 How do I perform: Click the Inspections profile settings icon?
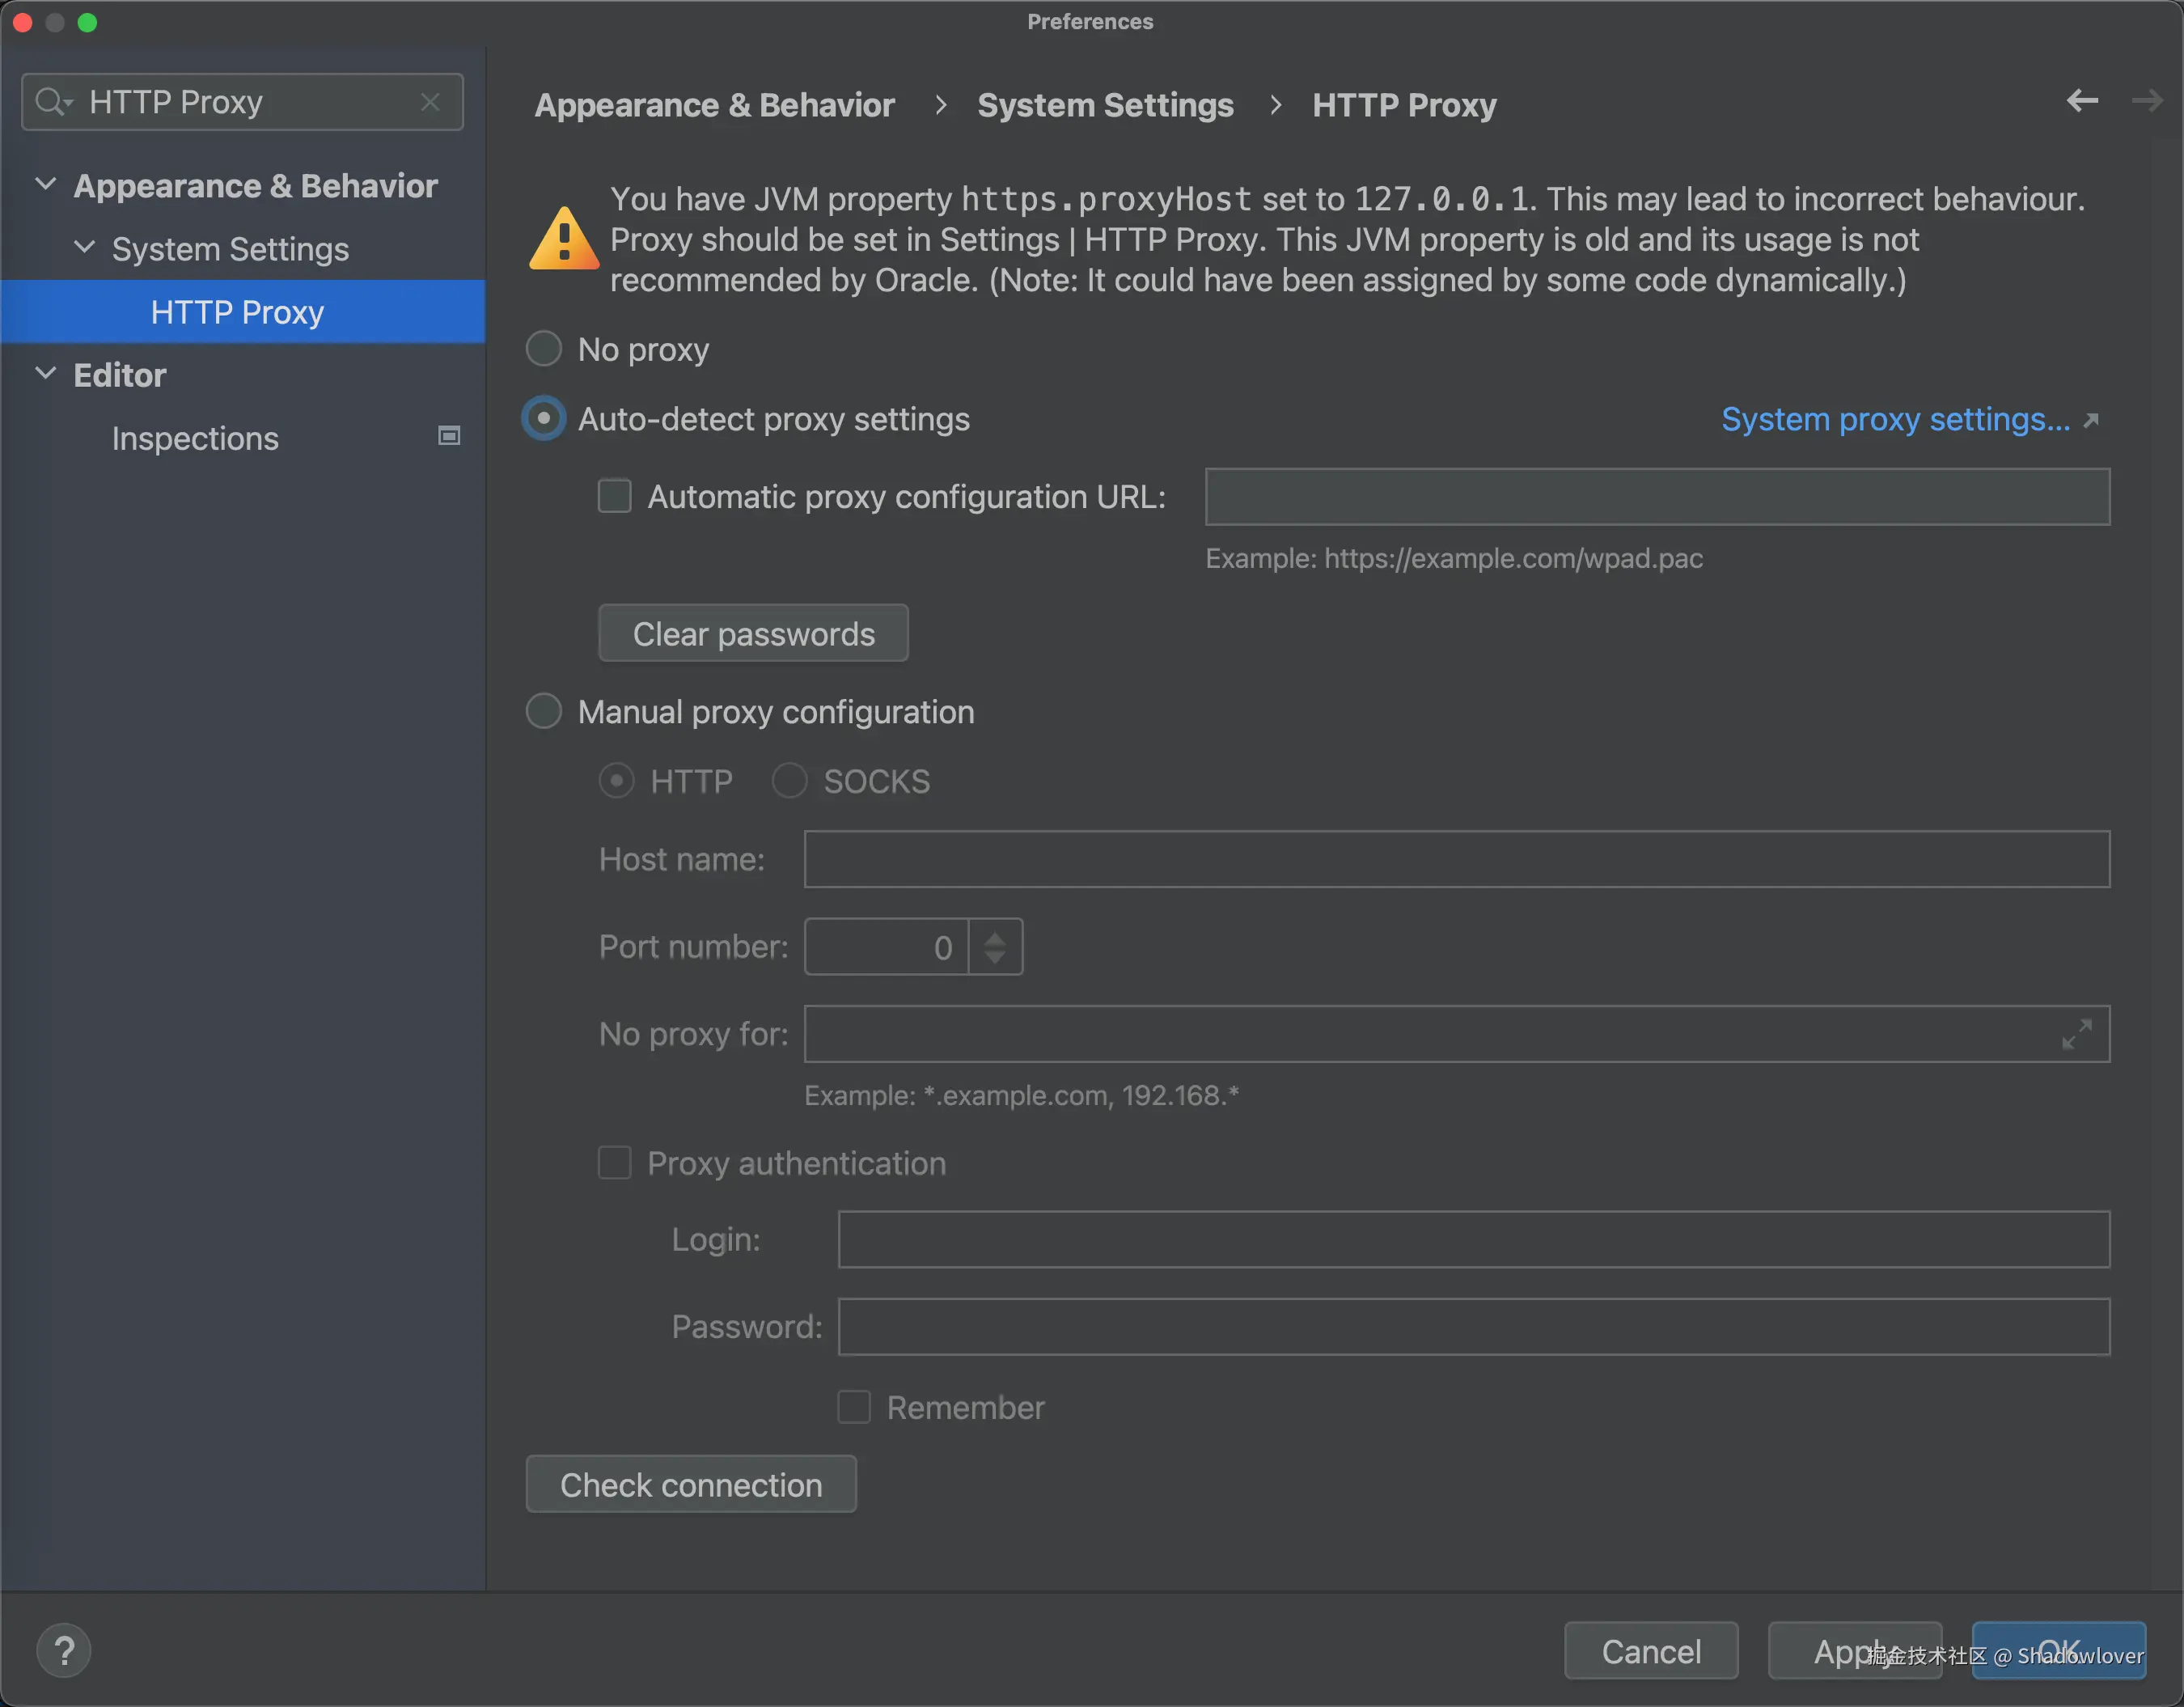[x=449, y=436]
